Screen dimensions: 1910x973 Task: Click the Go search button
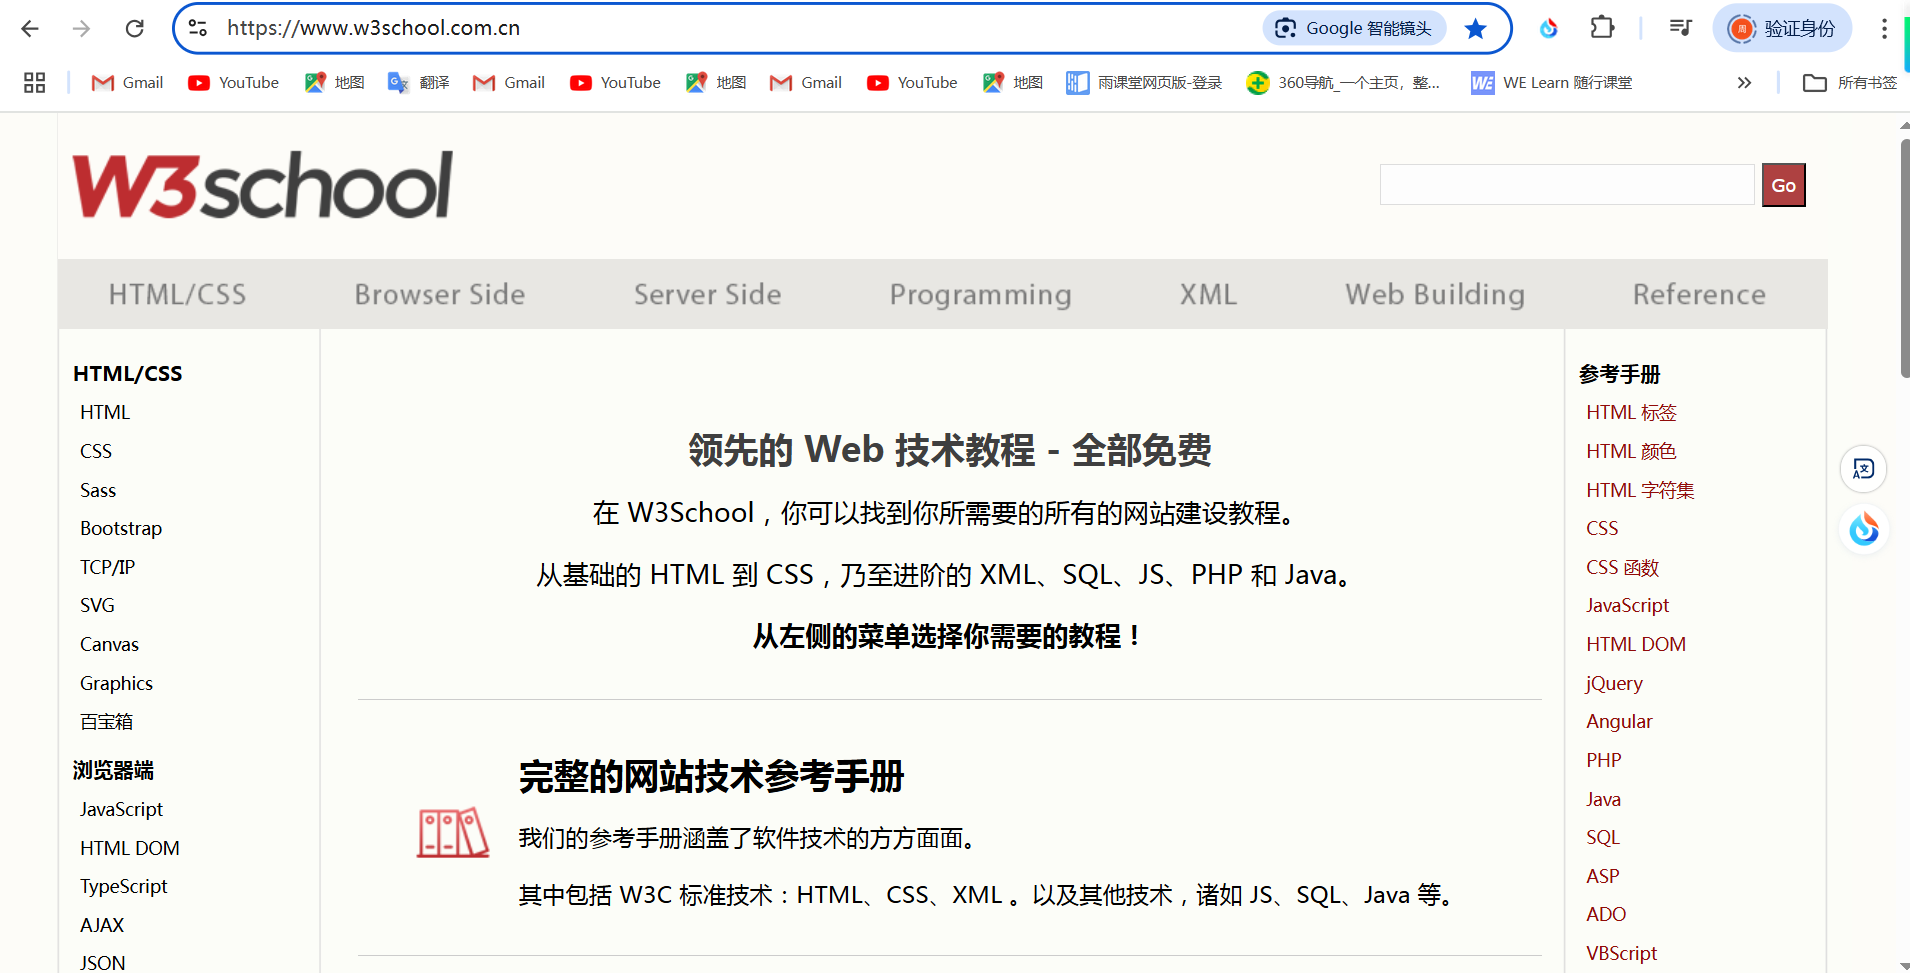pos(1783,184)
